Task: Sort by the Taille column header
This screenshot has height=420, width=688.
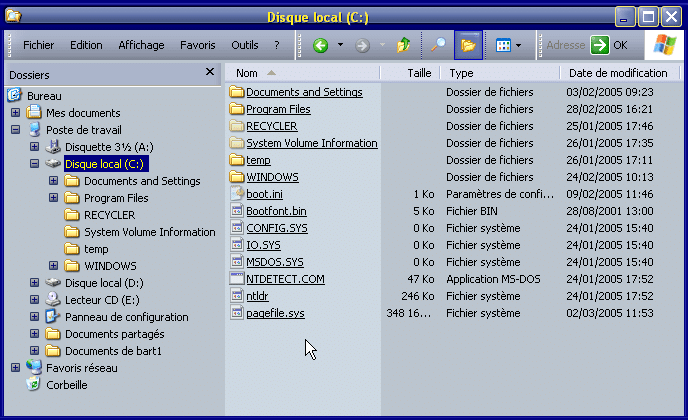Action: pyautogui.click(x=410, y=73)
